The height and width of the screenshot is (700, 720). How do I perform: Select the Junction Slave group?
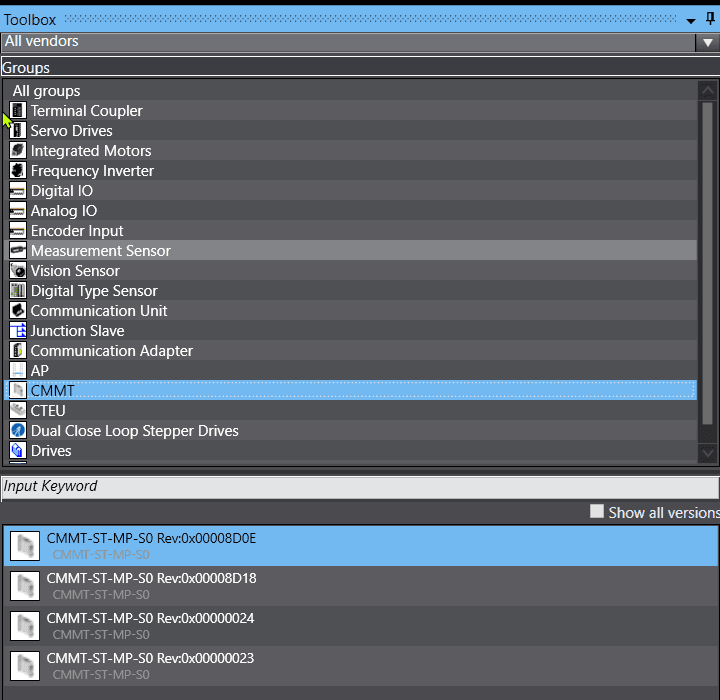point(351,330)
